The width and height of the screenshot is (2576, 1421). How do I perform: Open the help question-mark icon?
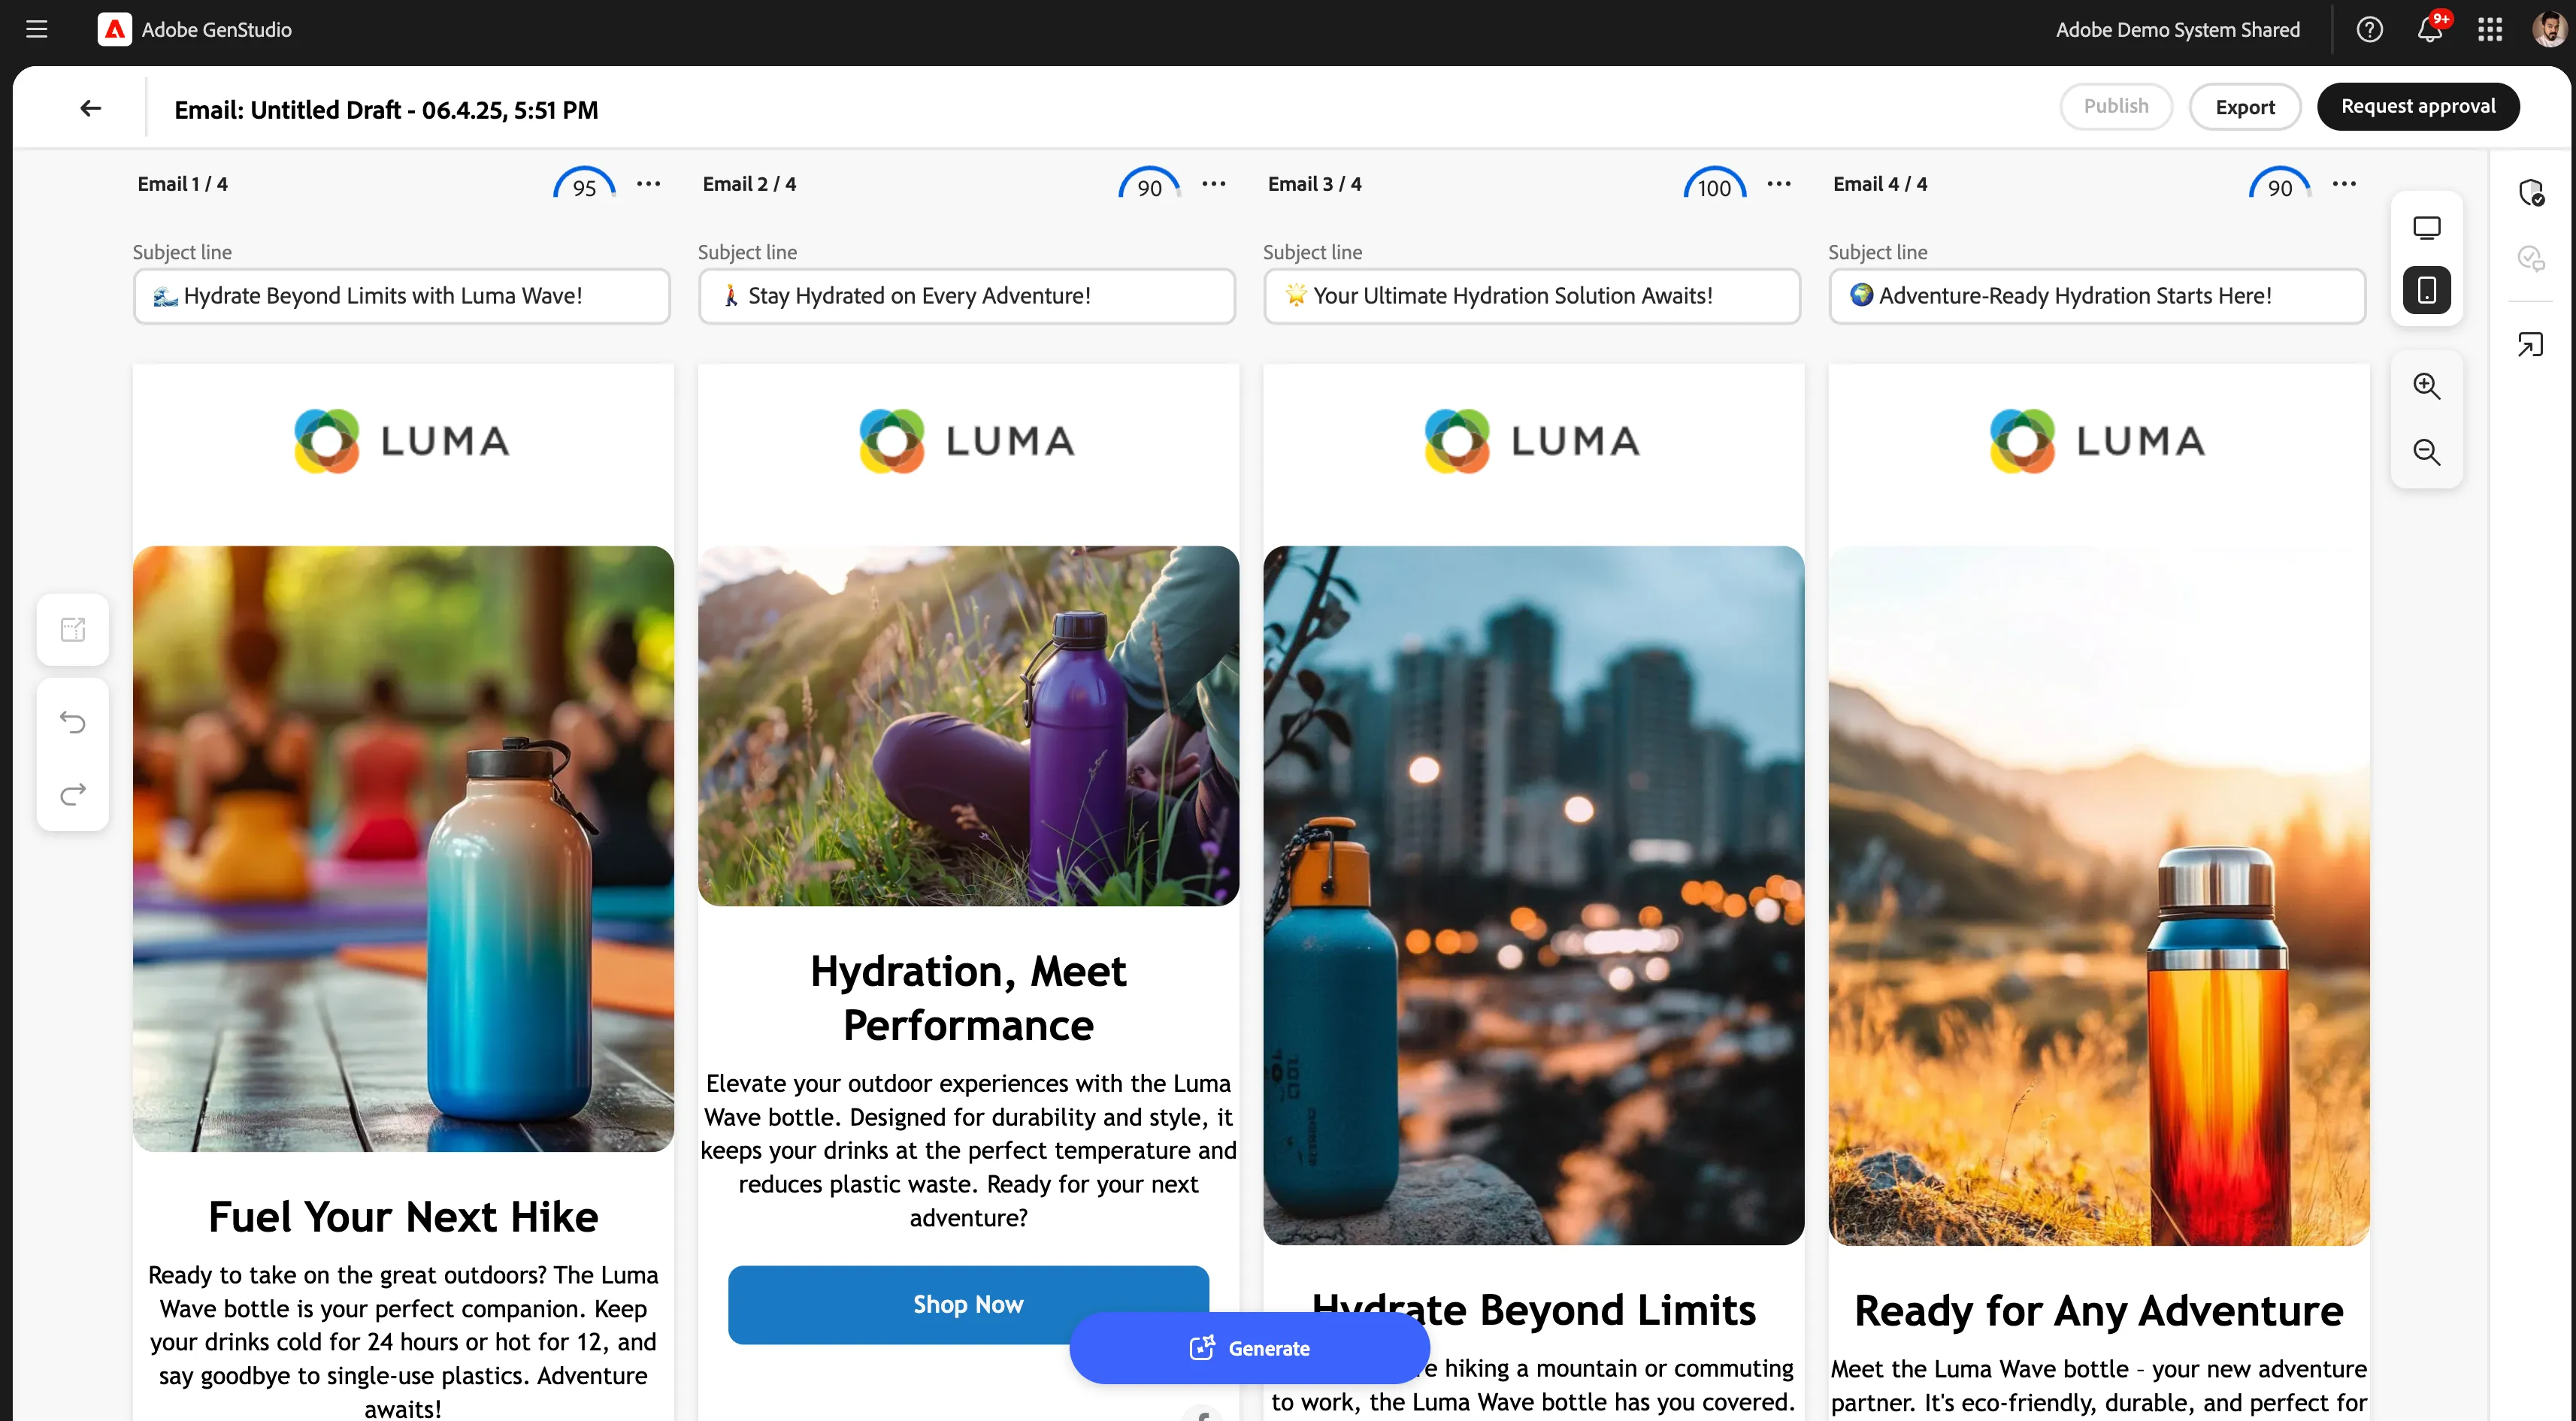coord(2369,30)
